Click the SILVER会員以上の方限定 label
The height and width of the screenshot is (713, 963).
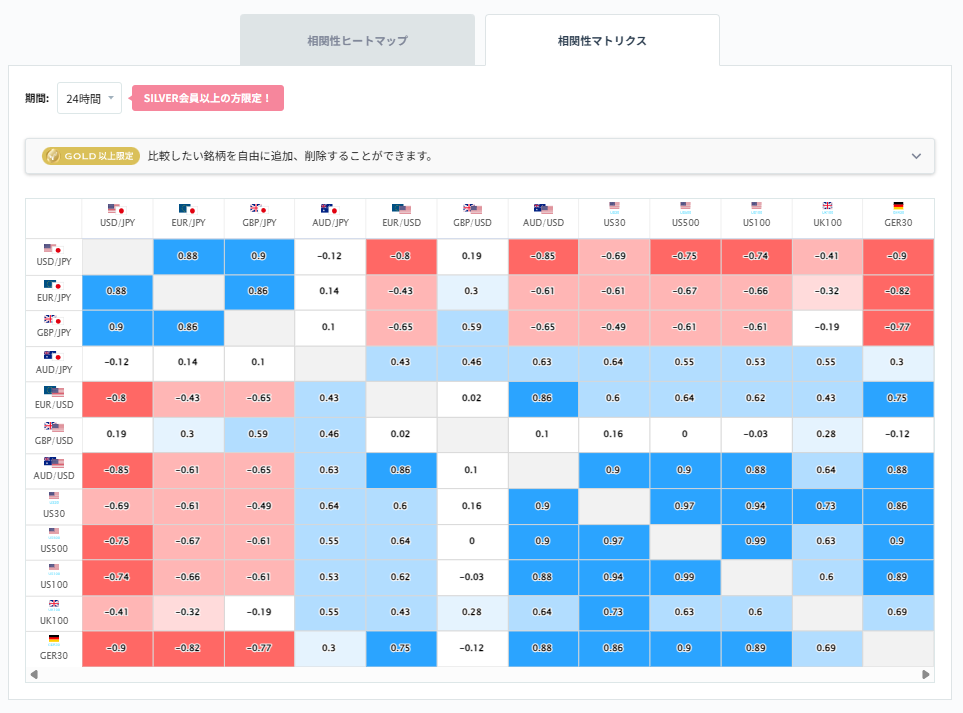click(x=210, y=98)
